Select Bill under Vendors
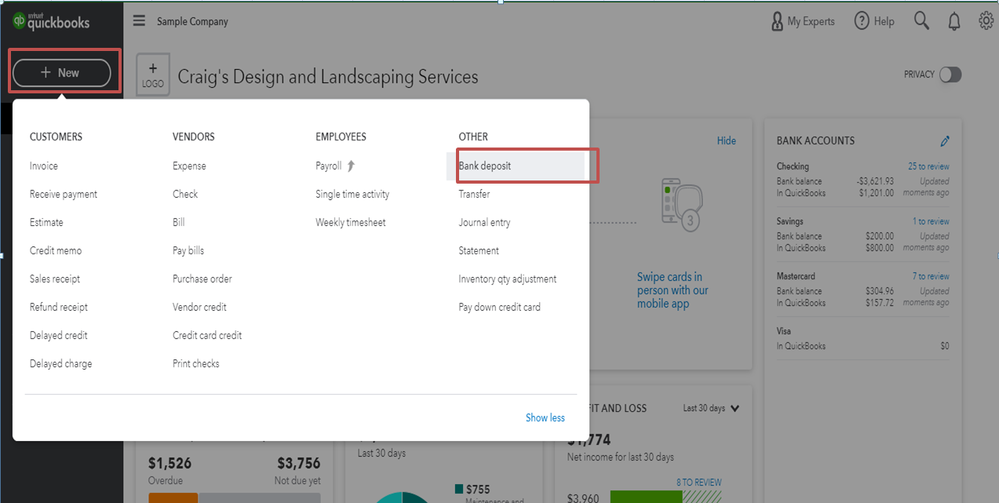The height and width of the screenshot is (503, 999). coord(178,222)
